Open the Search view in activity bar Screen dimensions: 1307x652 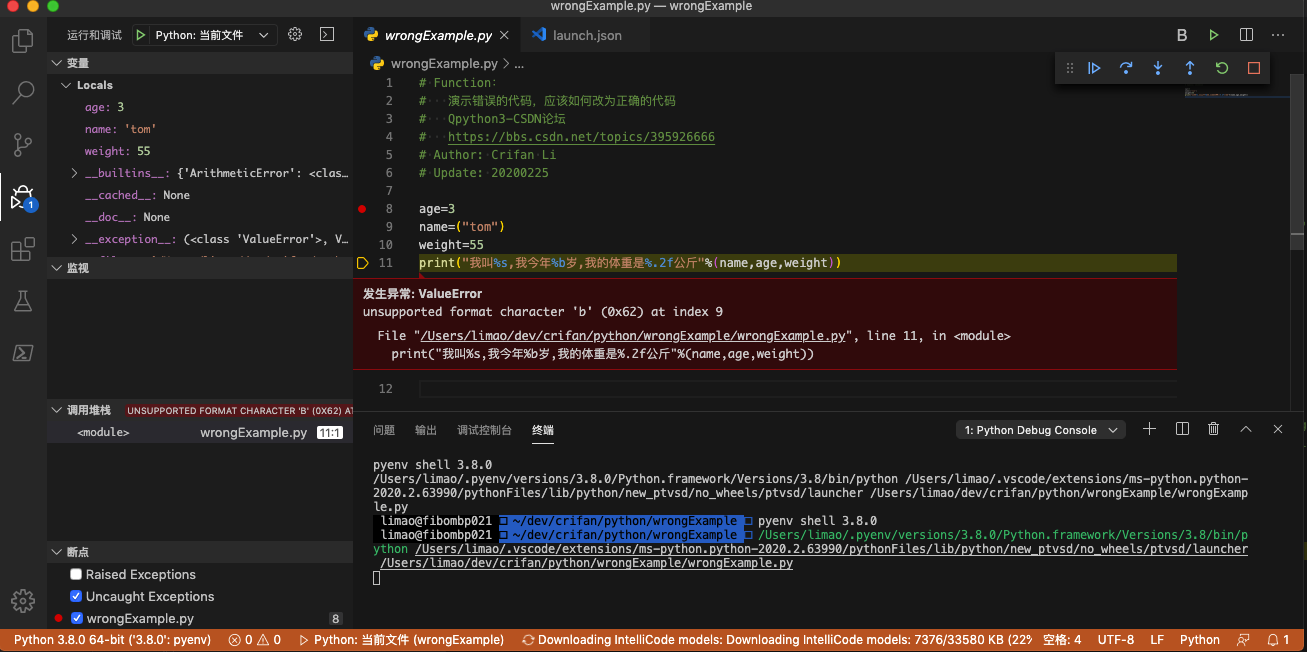pos(22,93)
